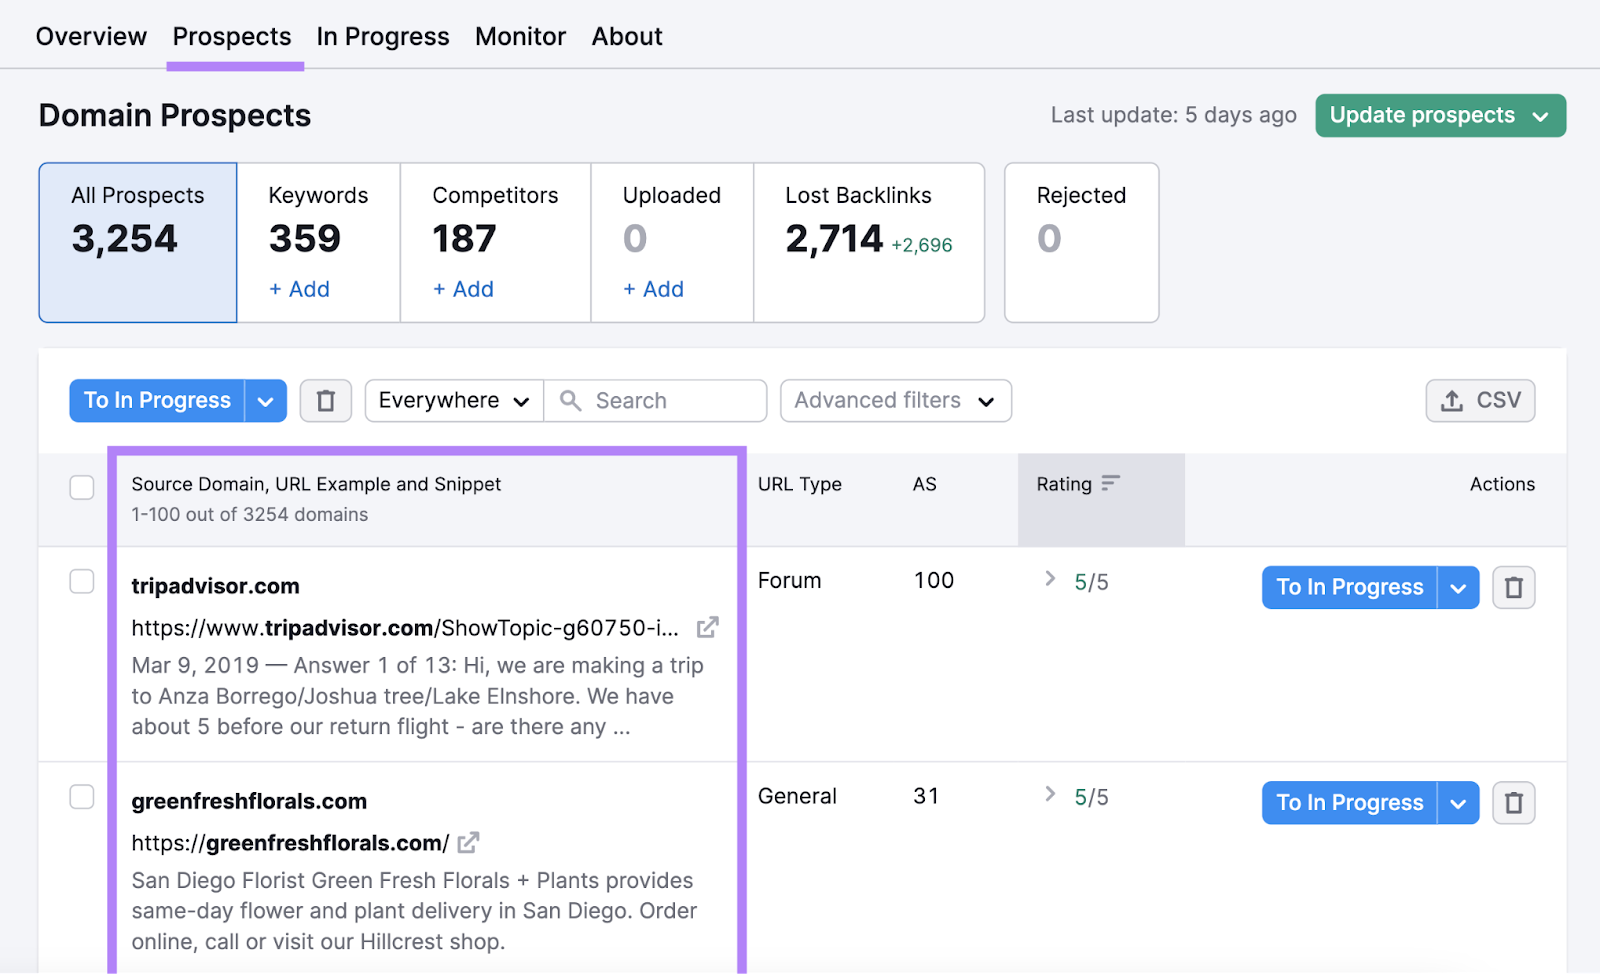The height and width of the screenshot is (974, 1600).
Task: Click + Add under Competitors
Action: click(463, 289)
